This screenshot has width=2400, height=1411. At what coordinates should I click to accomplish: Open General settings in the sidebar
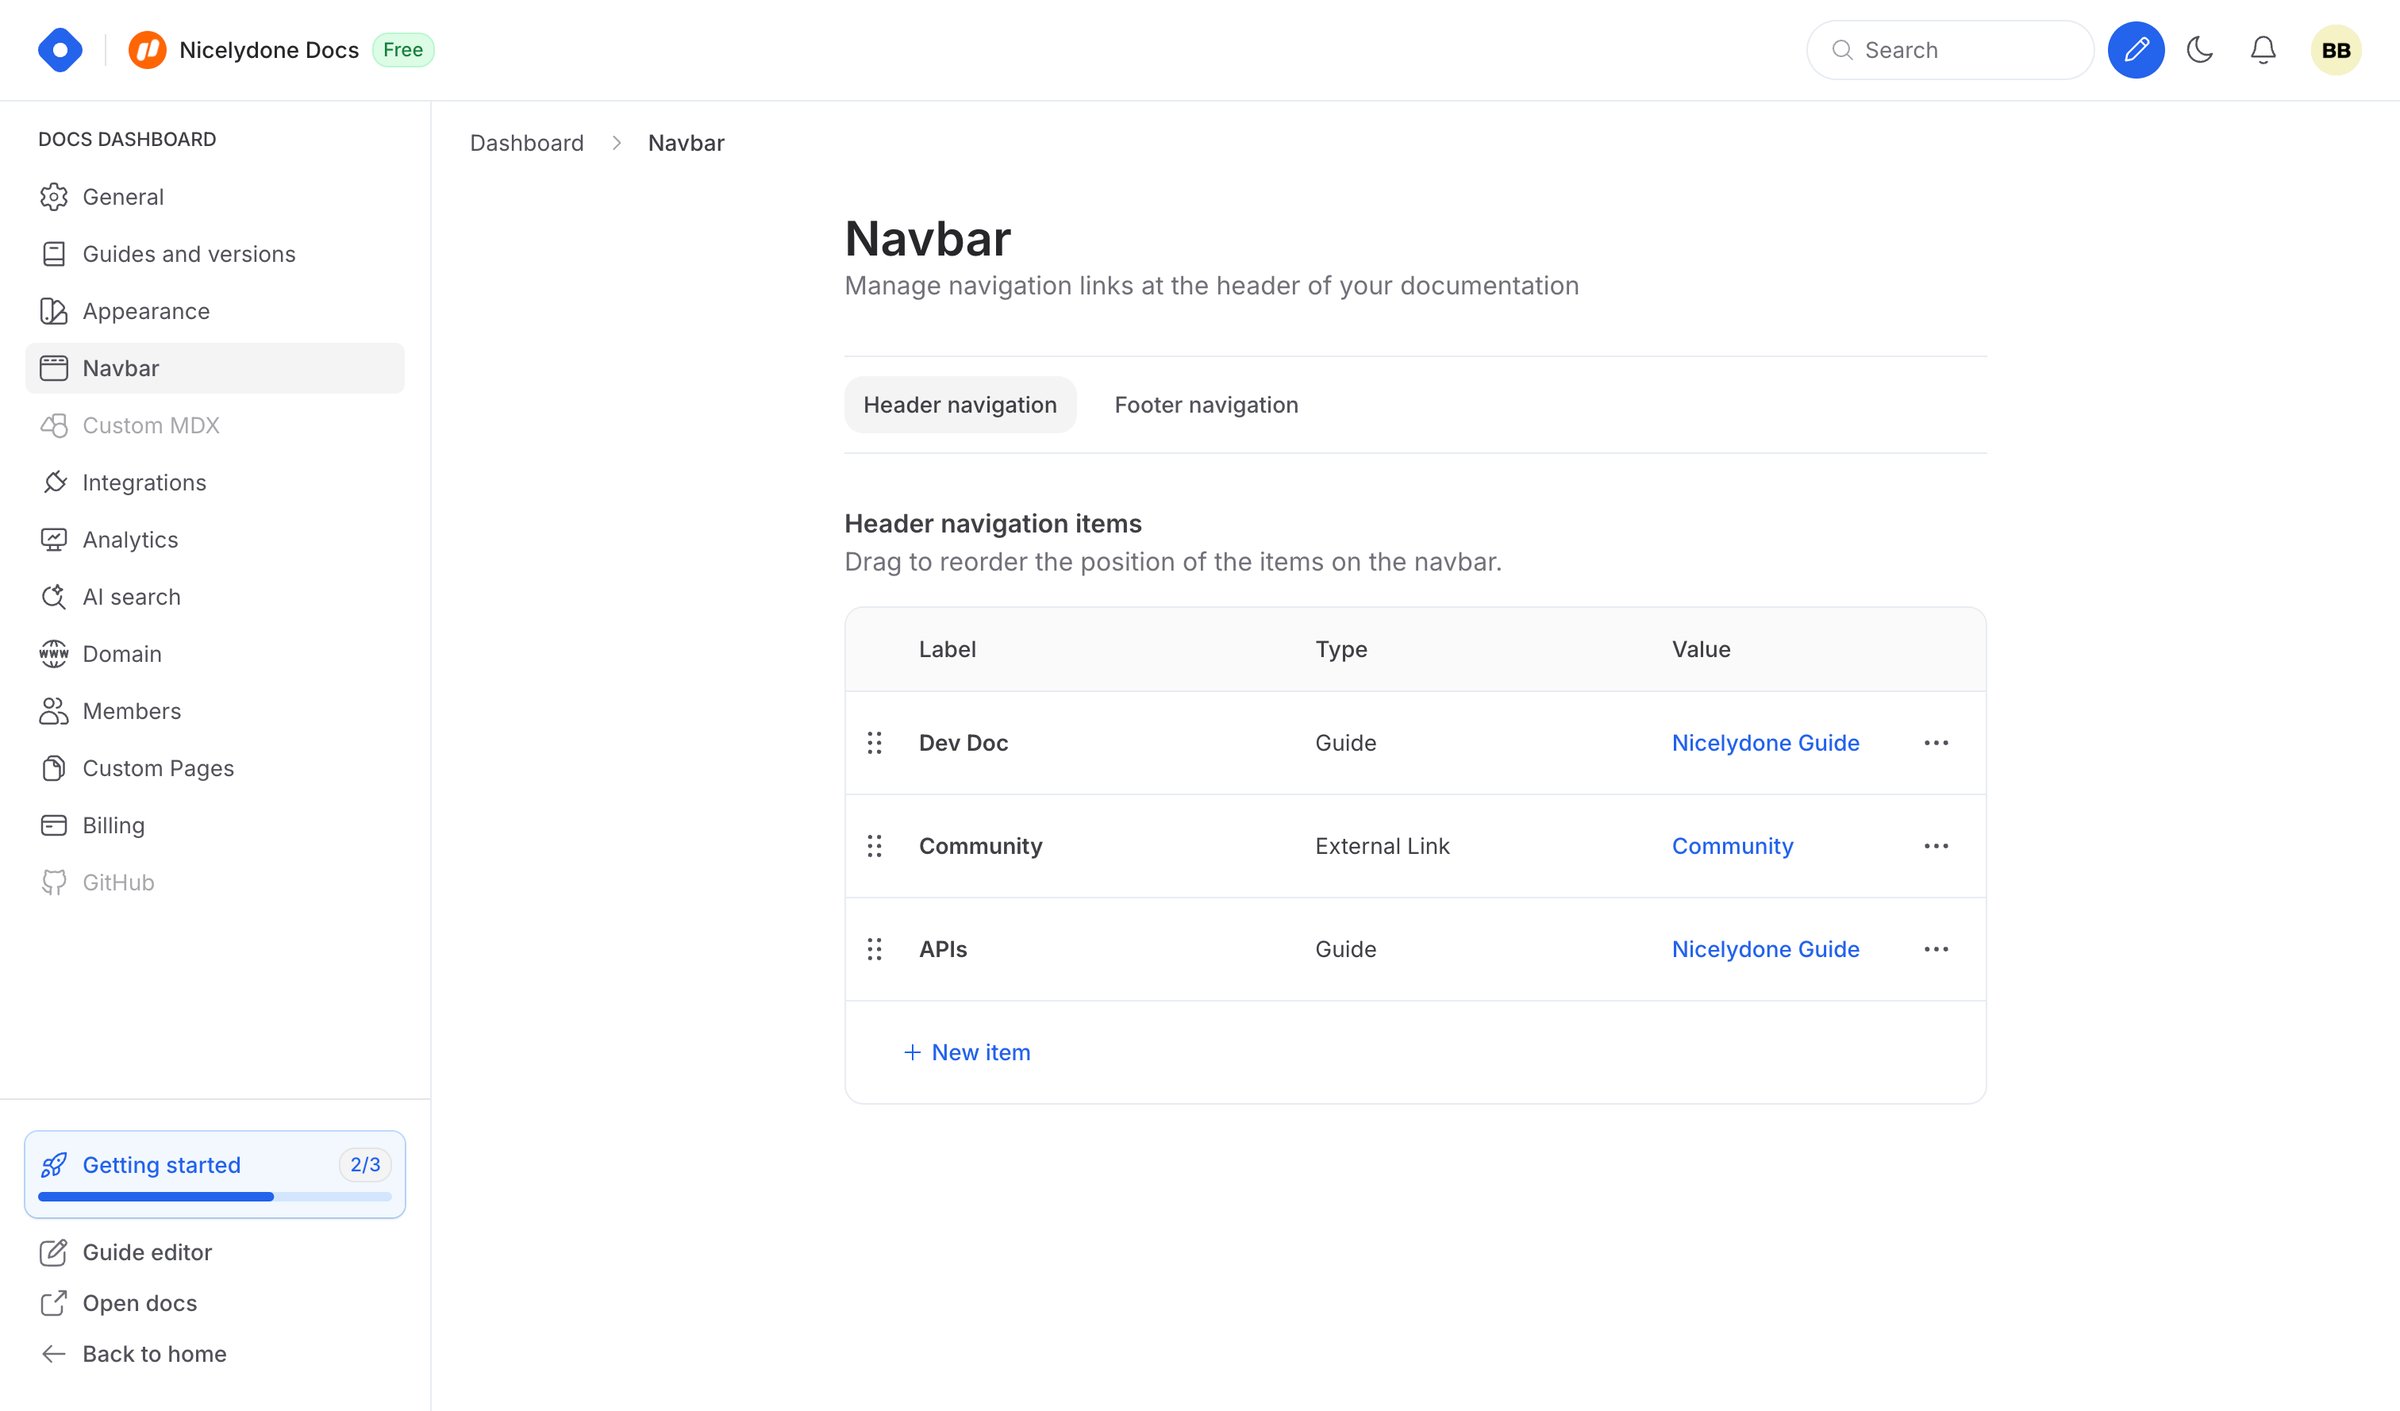215,197
